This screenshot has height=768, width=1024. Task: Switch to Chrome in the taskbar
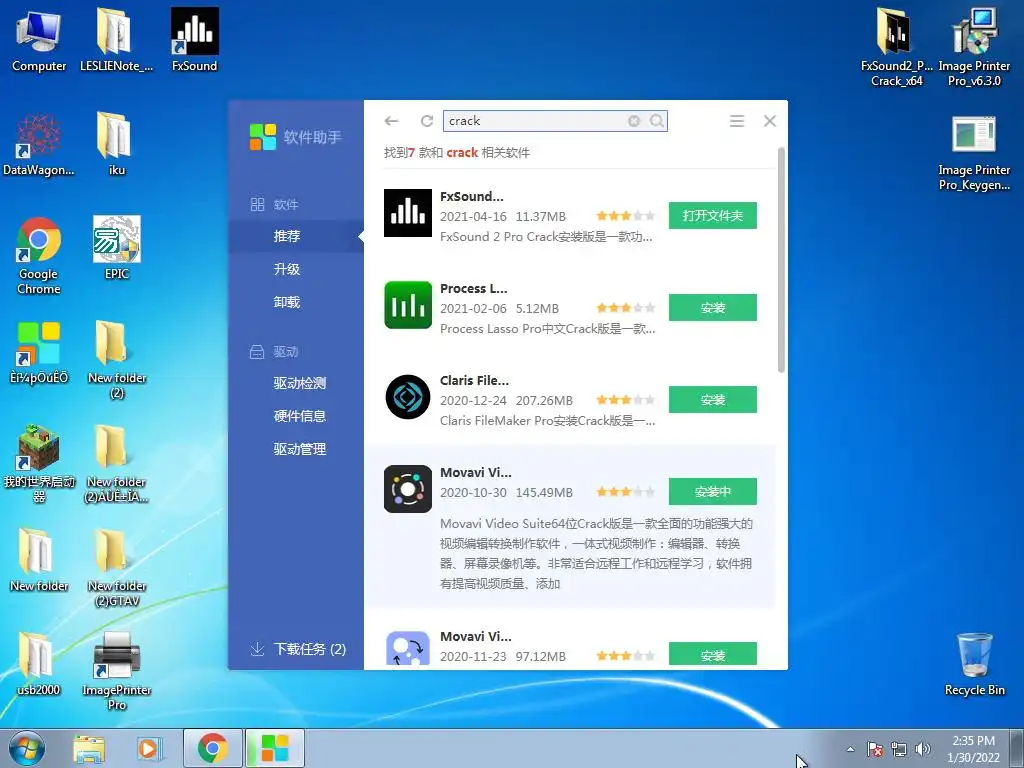(x=213, y=748)
